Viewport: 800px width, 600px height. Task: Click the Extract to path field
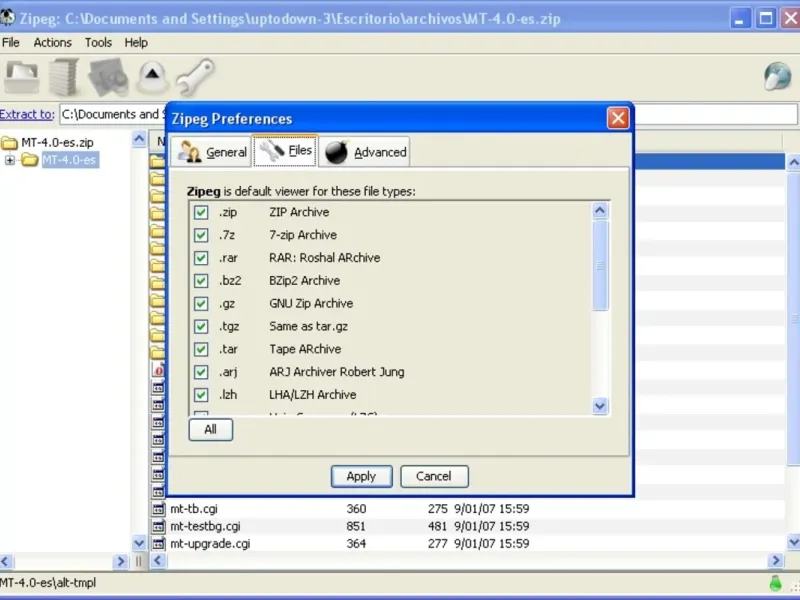pos(429,114)
